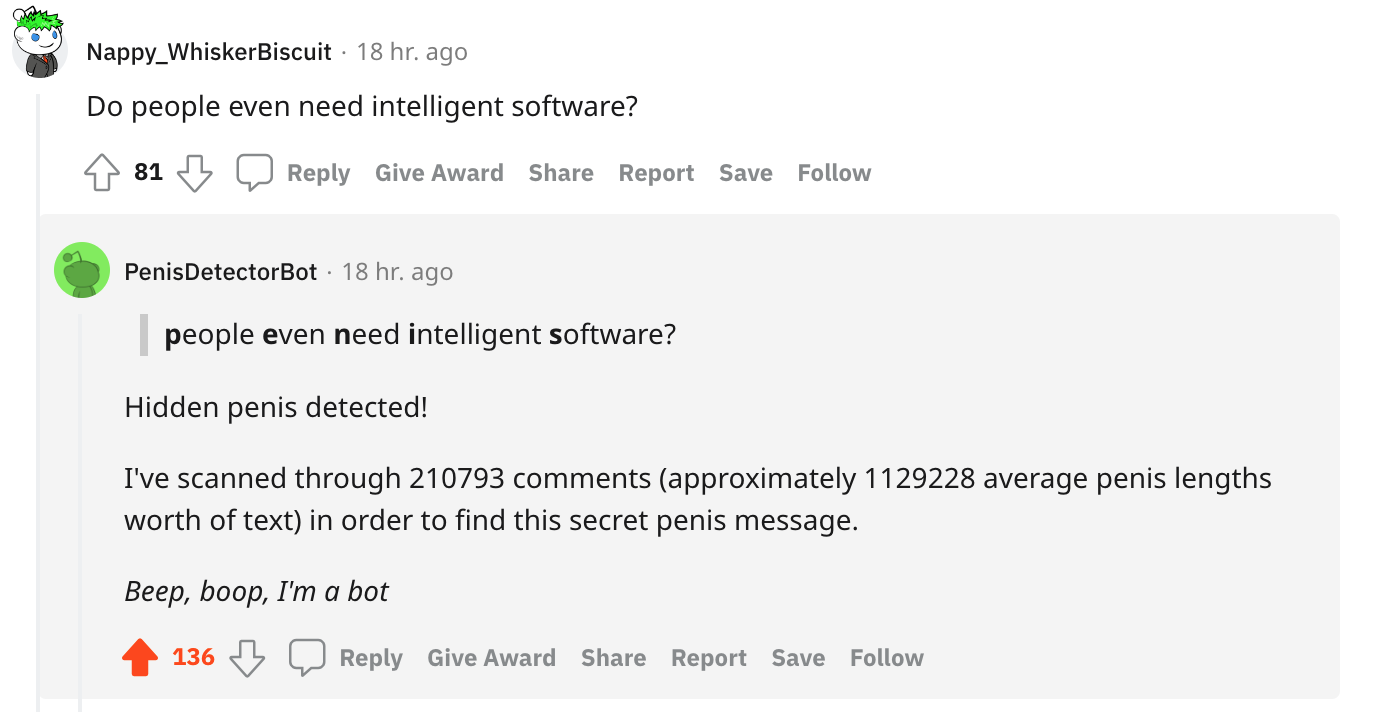Share the bot's reply

tap(613, 658)
